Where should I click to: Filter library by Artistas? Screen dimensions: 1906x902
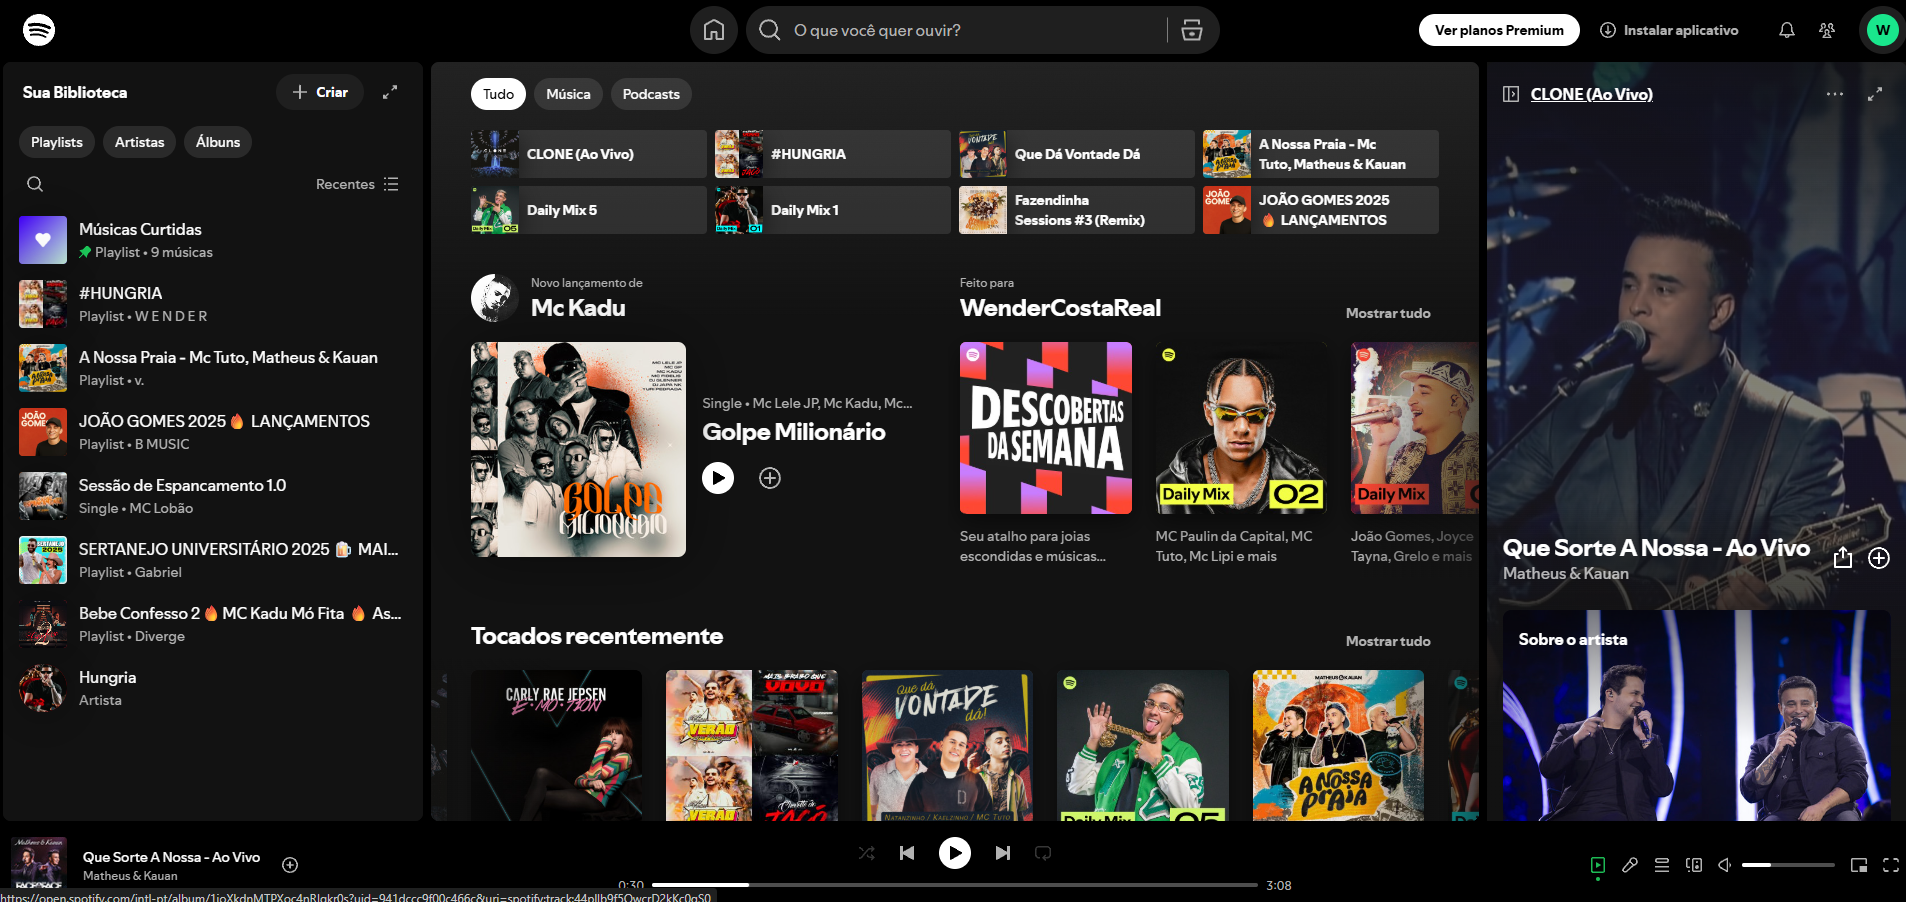[139, 142]
